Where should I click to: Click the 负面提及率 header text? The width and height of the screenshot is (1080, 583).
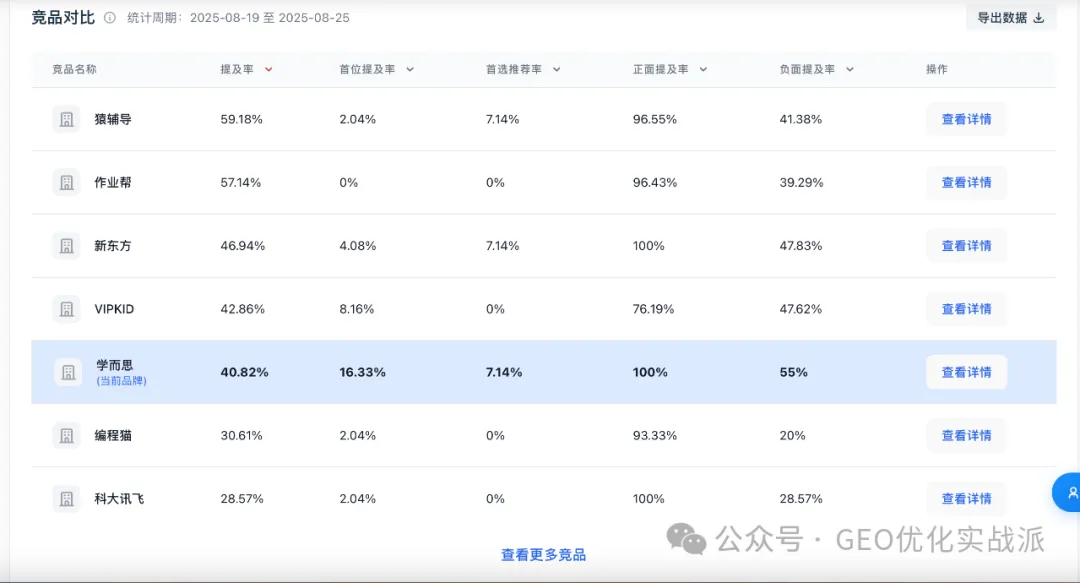807,70
